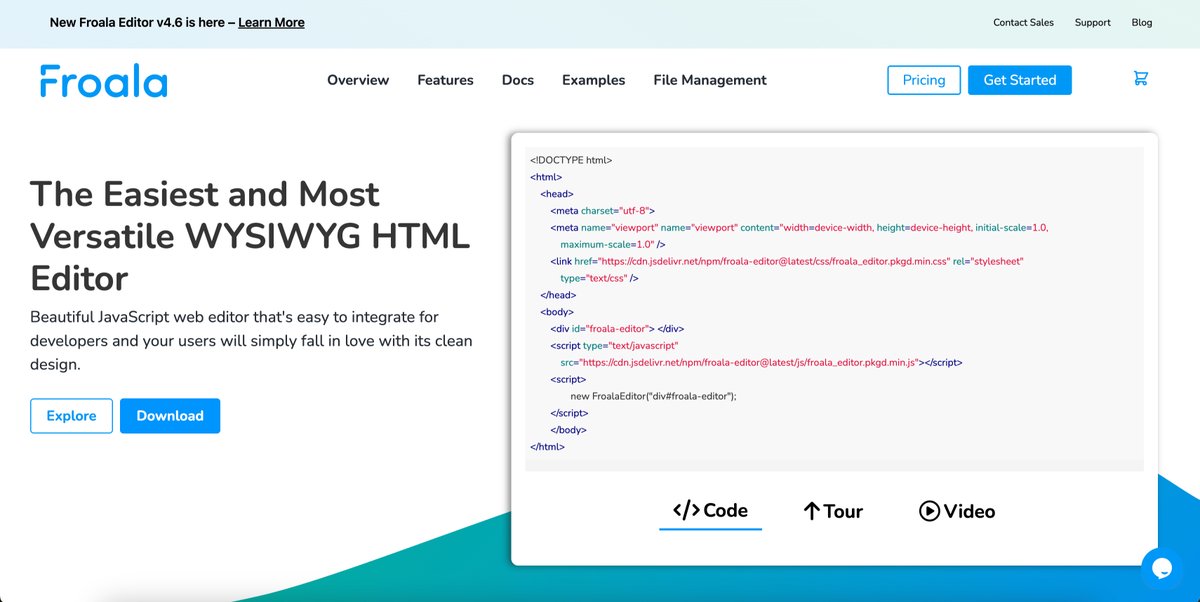This screenshot has width=1200, height=602.
Task: Click the play icon beside Video
Action: [929, 511]
